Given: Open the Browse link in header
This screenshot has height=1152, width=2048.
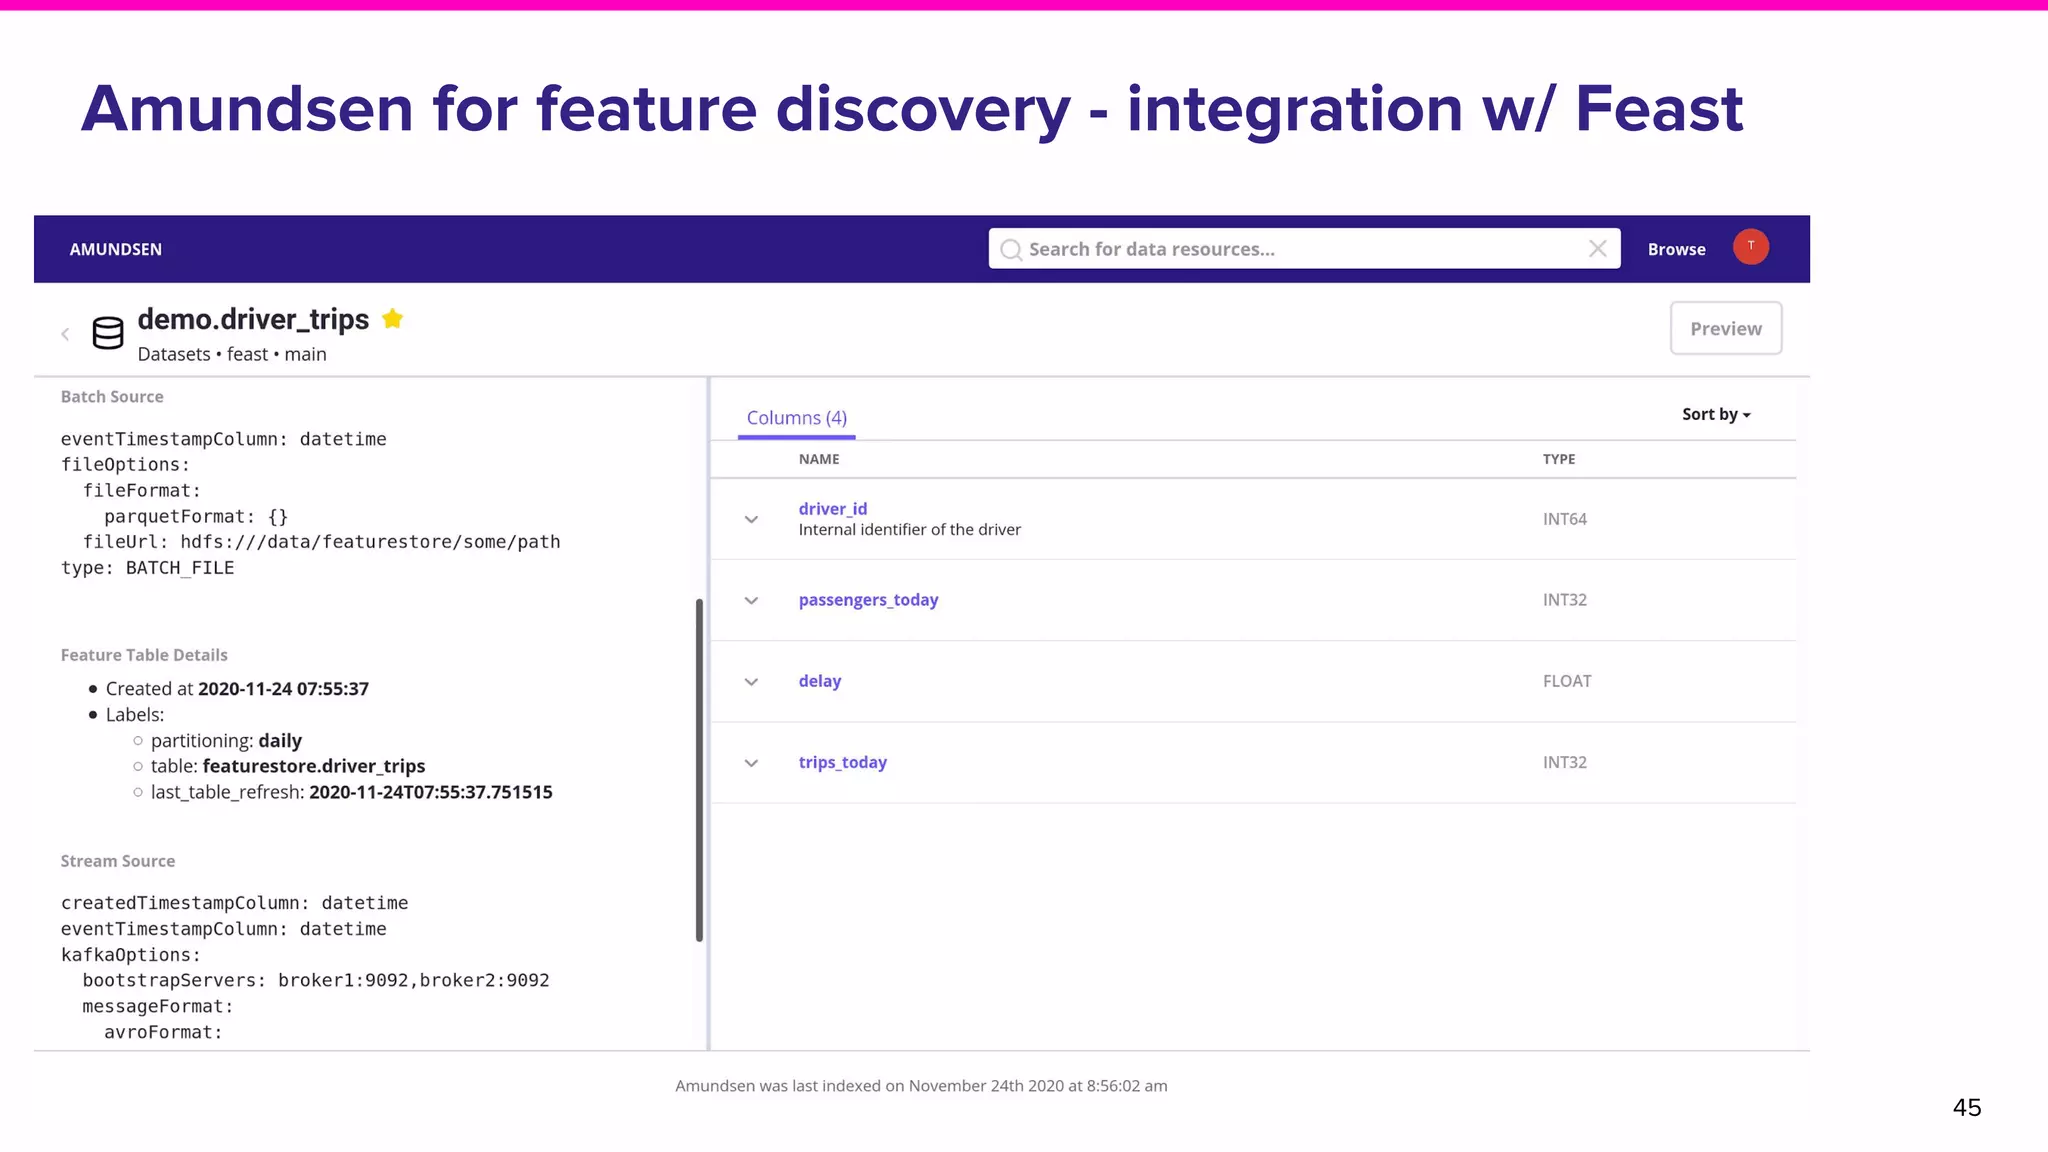Looking at the screenshot, I should (1676, 249).
